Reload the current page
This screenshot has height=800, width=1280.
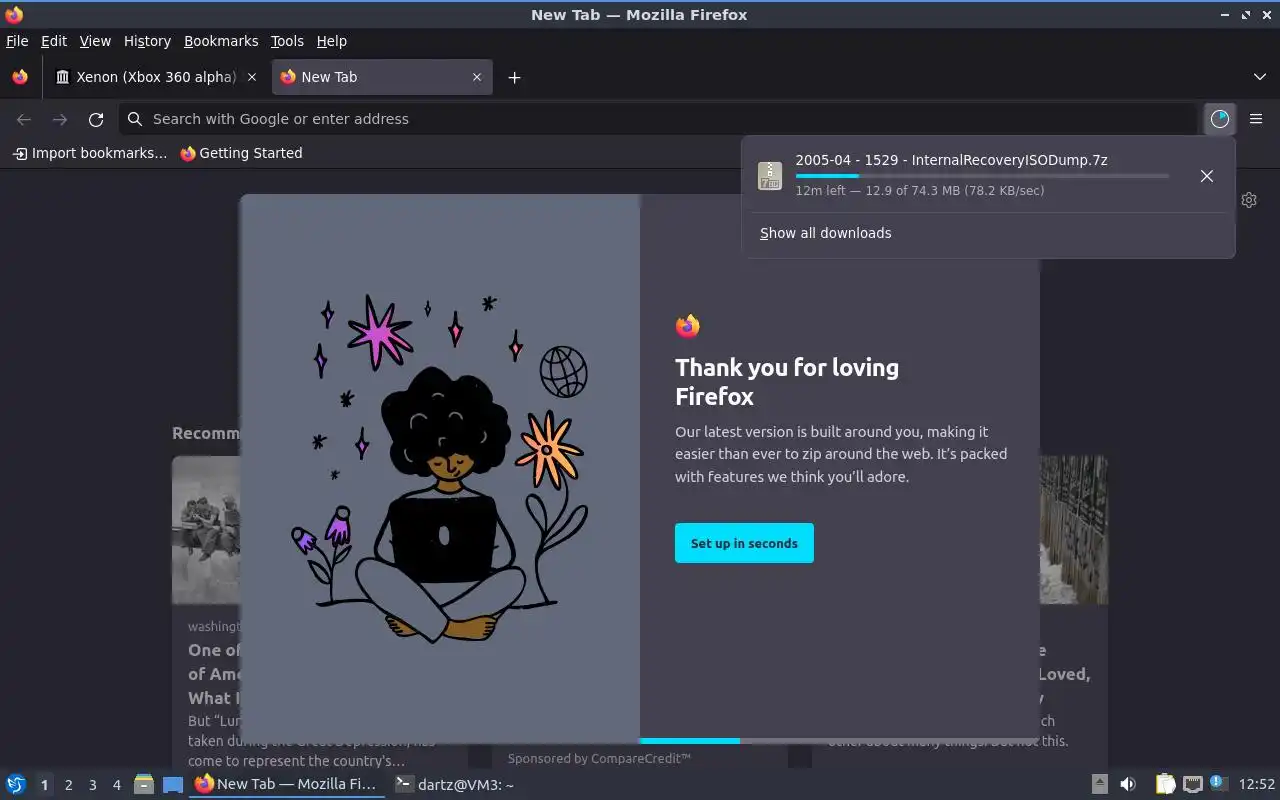click(96, 119)
